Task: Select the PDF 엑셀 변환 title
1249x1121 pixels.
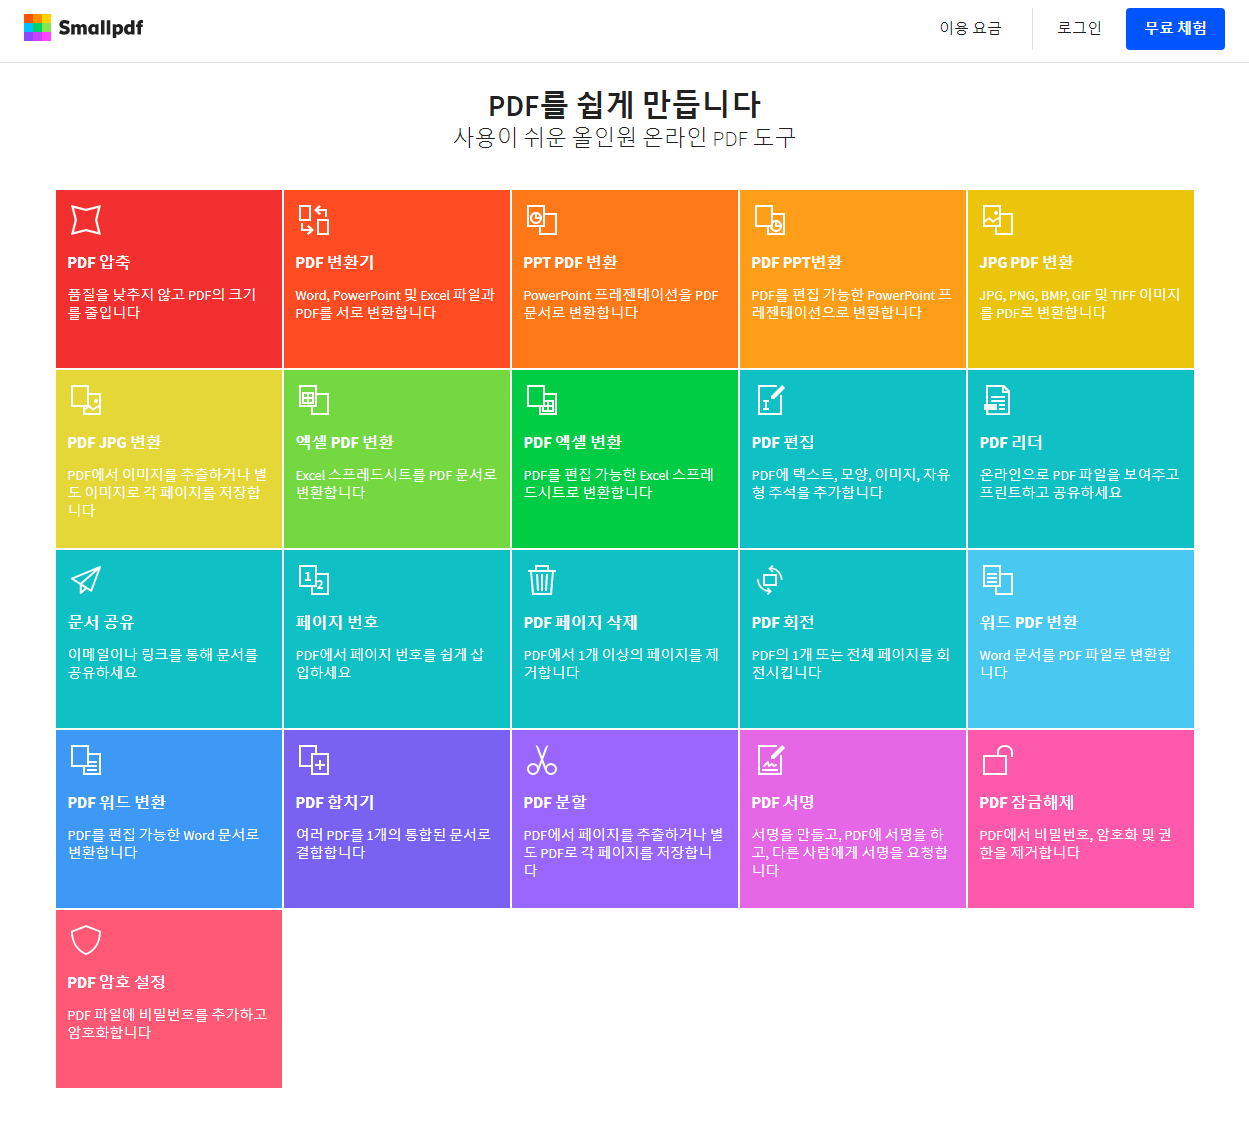Action: 572,442
